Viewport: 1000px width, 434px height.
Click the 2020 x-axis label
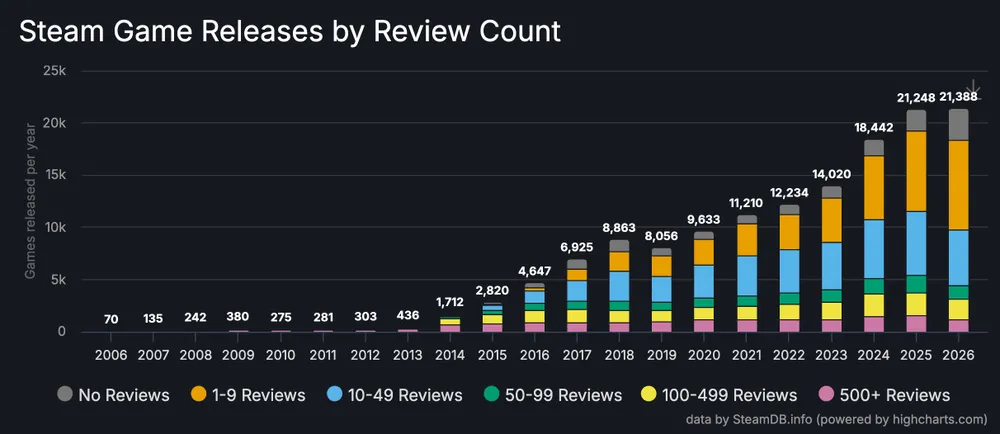pyautogui.click(x=706, y=355)
